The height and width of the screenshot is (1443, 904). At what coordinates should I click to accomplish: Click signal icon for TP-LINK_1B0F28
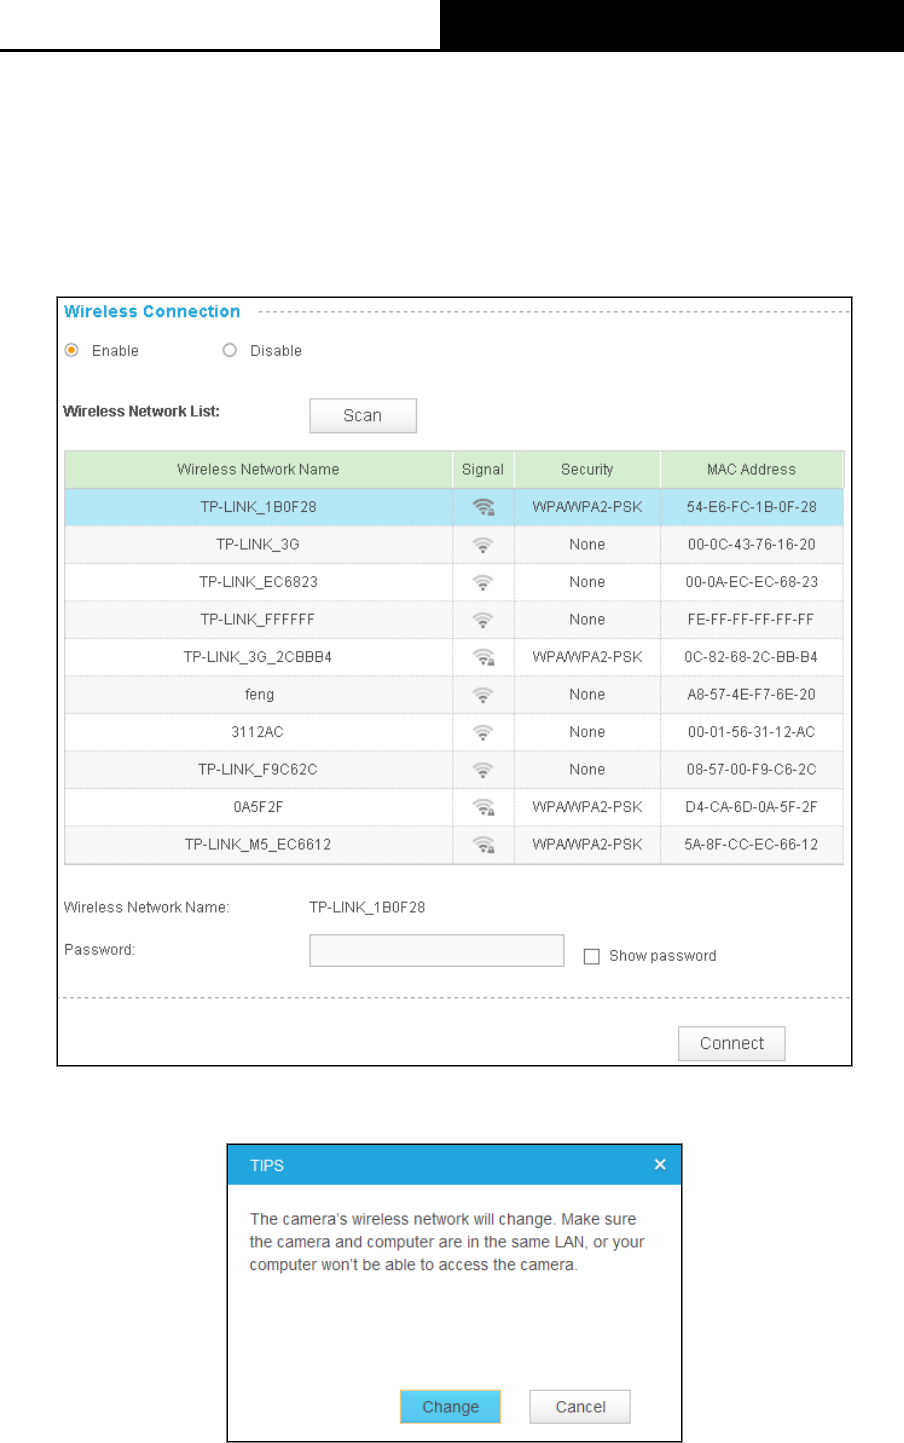point(483,507)
